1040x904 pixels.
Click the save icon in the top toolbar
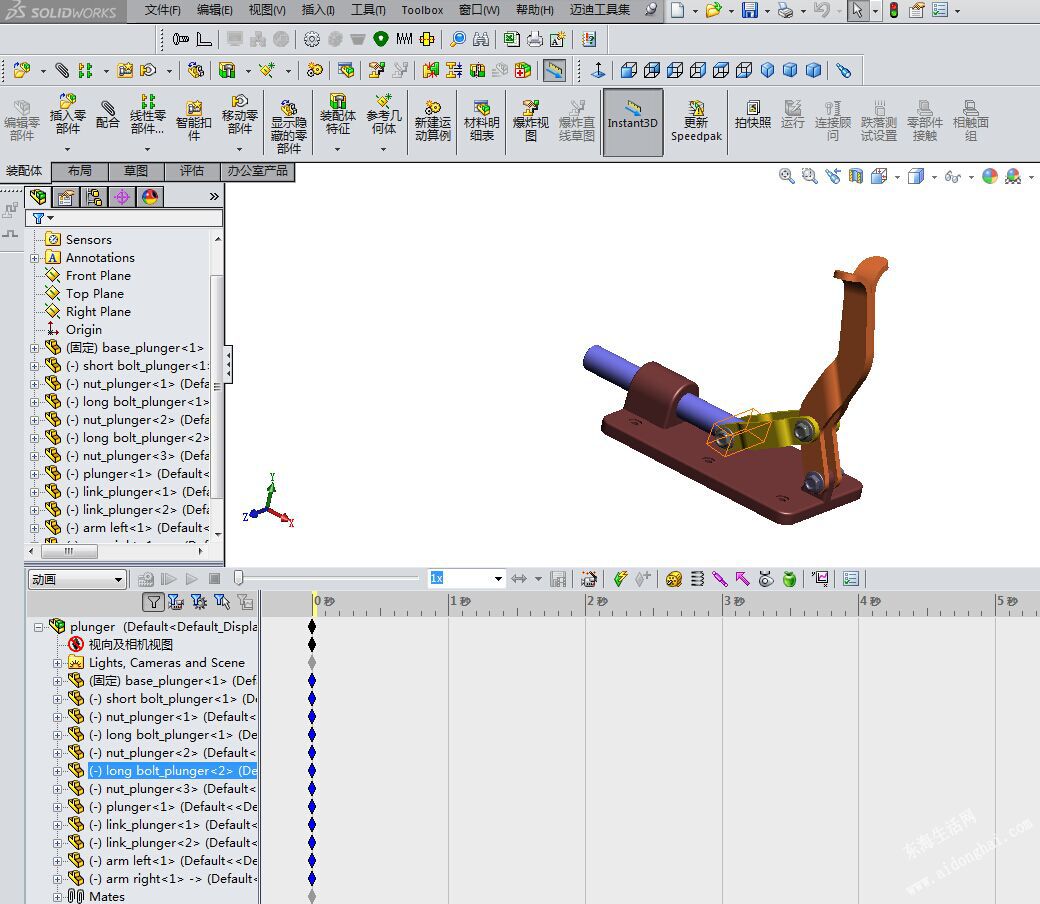tap(749, 10)
